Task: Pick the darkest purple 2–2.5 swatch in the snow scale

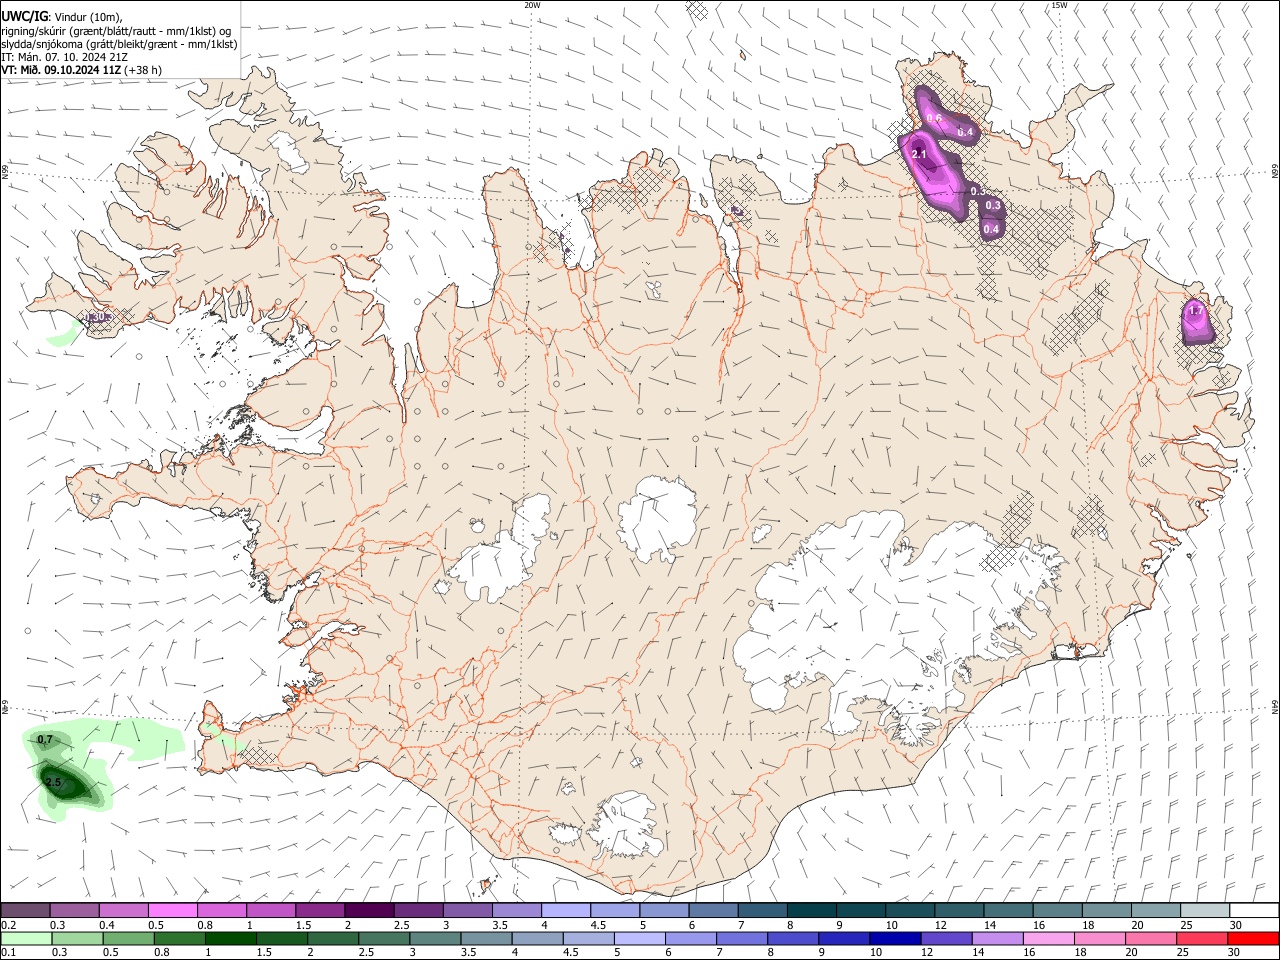Action: (x=369, y=911)
